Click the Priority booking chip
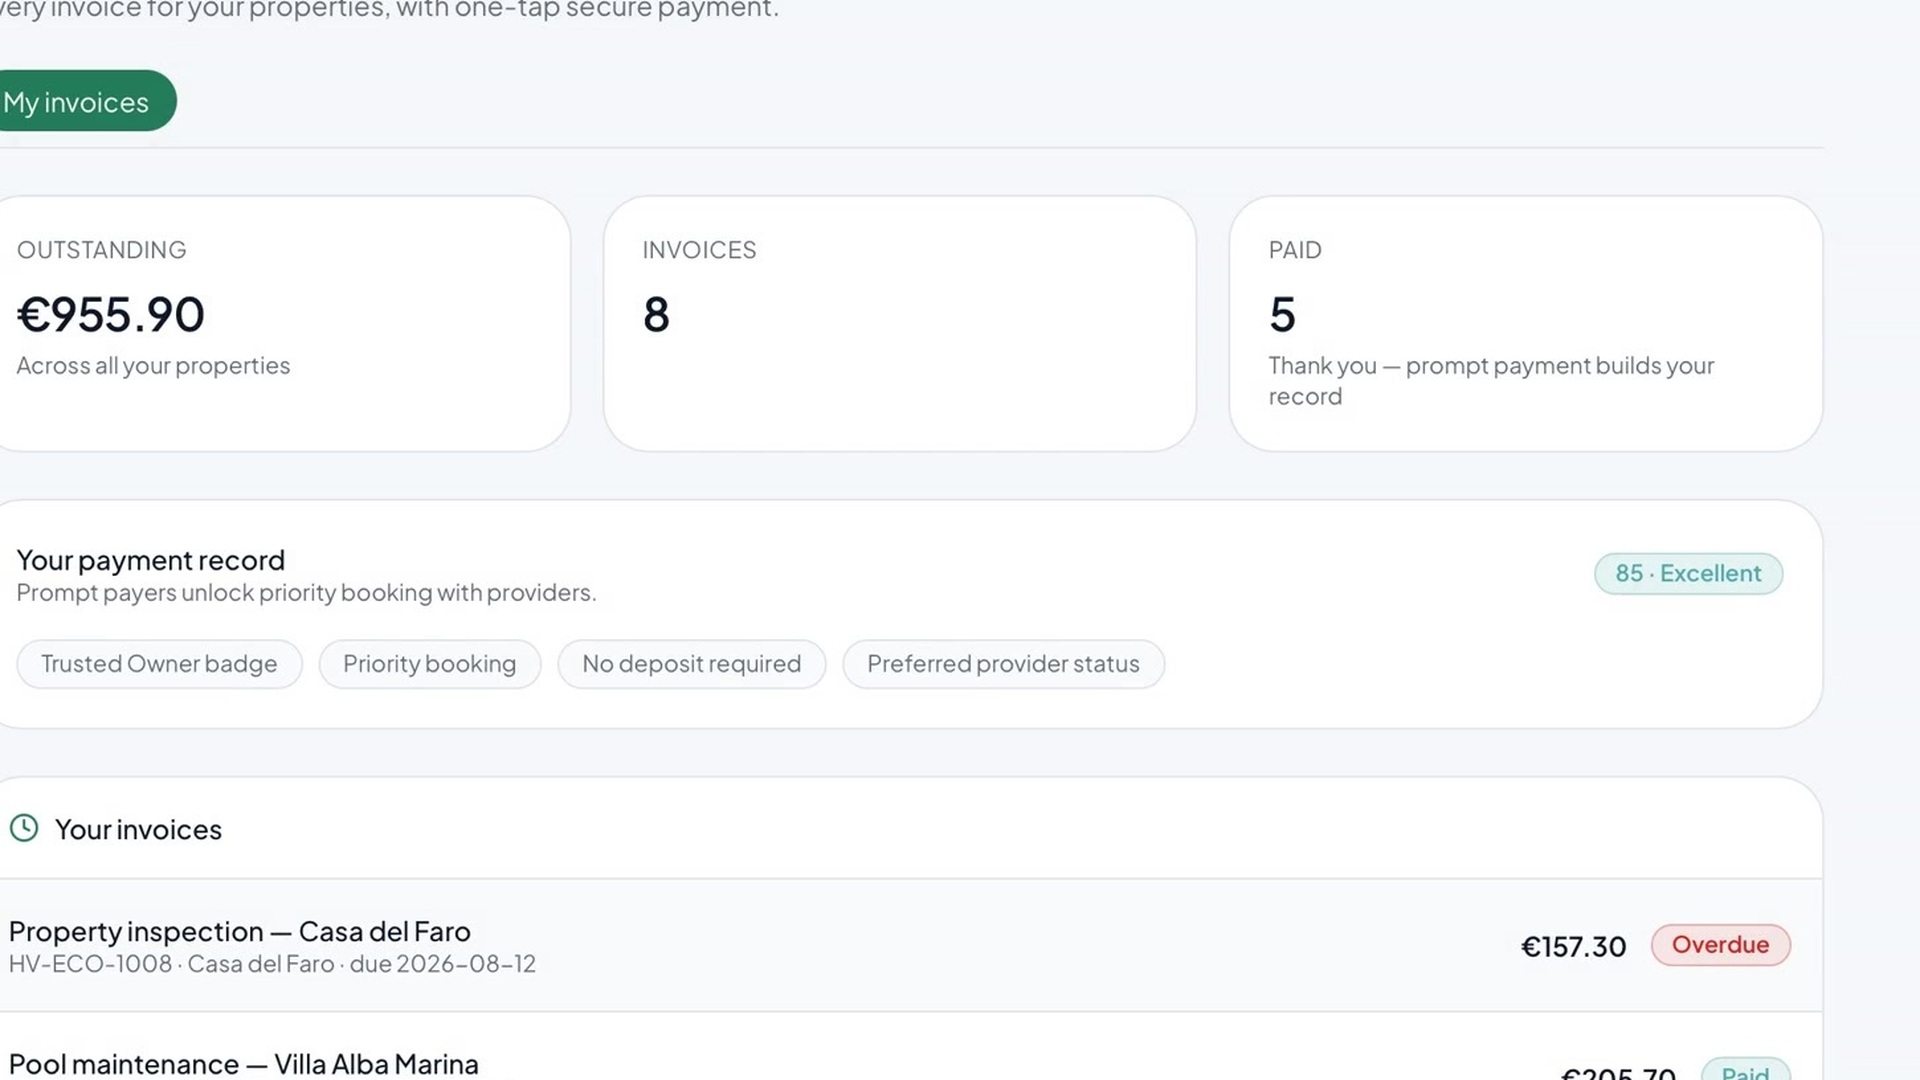This screenshot has width=1920, height=1080. coord(429,664)
